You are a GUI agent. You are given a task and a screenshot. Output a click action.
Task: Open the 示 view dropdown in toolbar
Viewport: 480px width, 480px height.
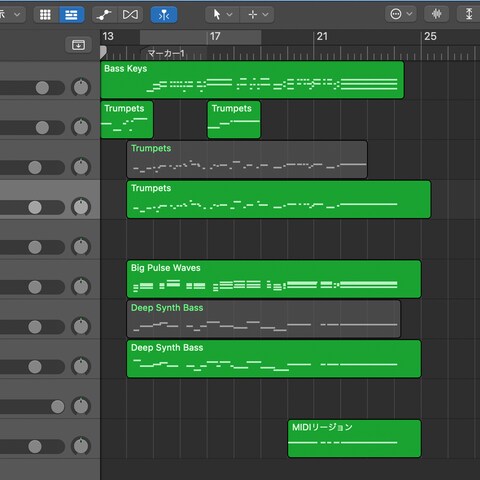click(x=11, y=15)
